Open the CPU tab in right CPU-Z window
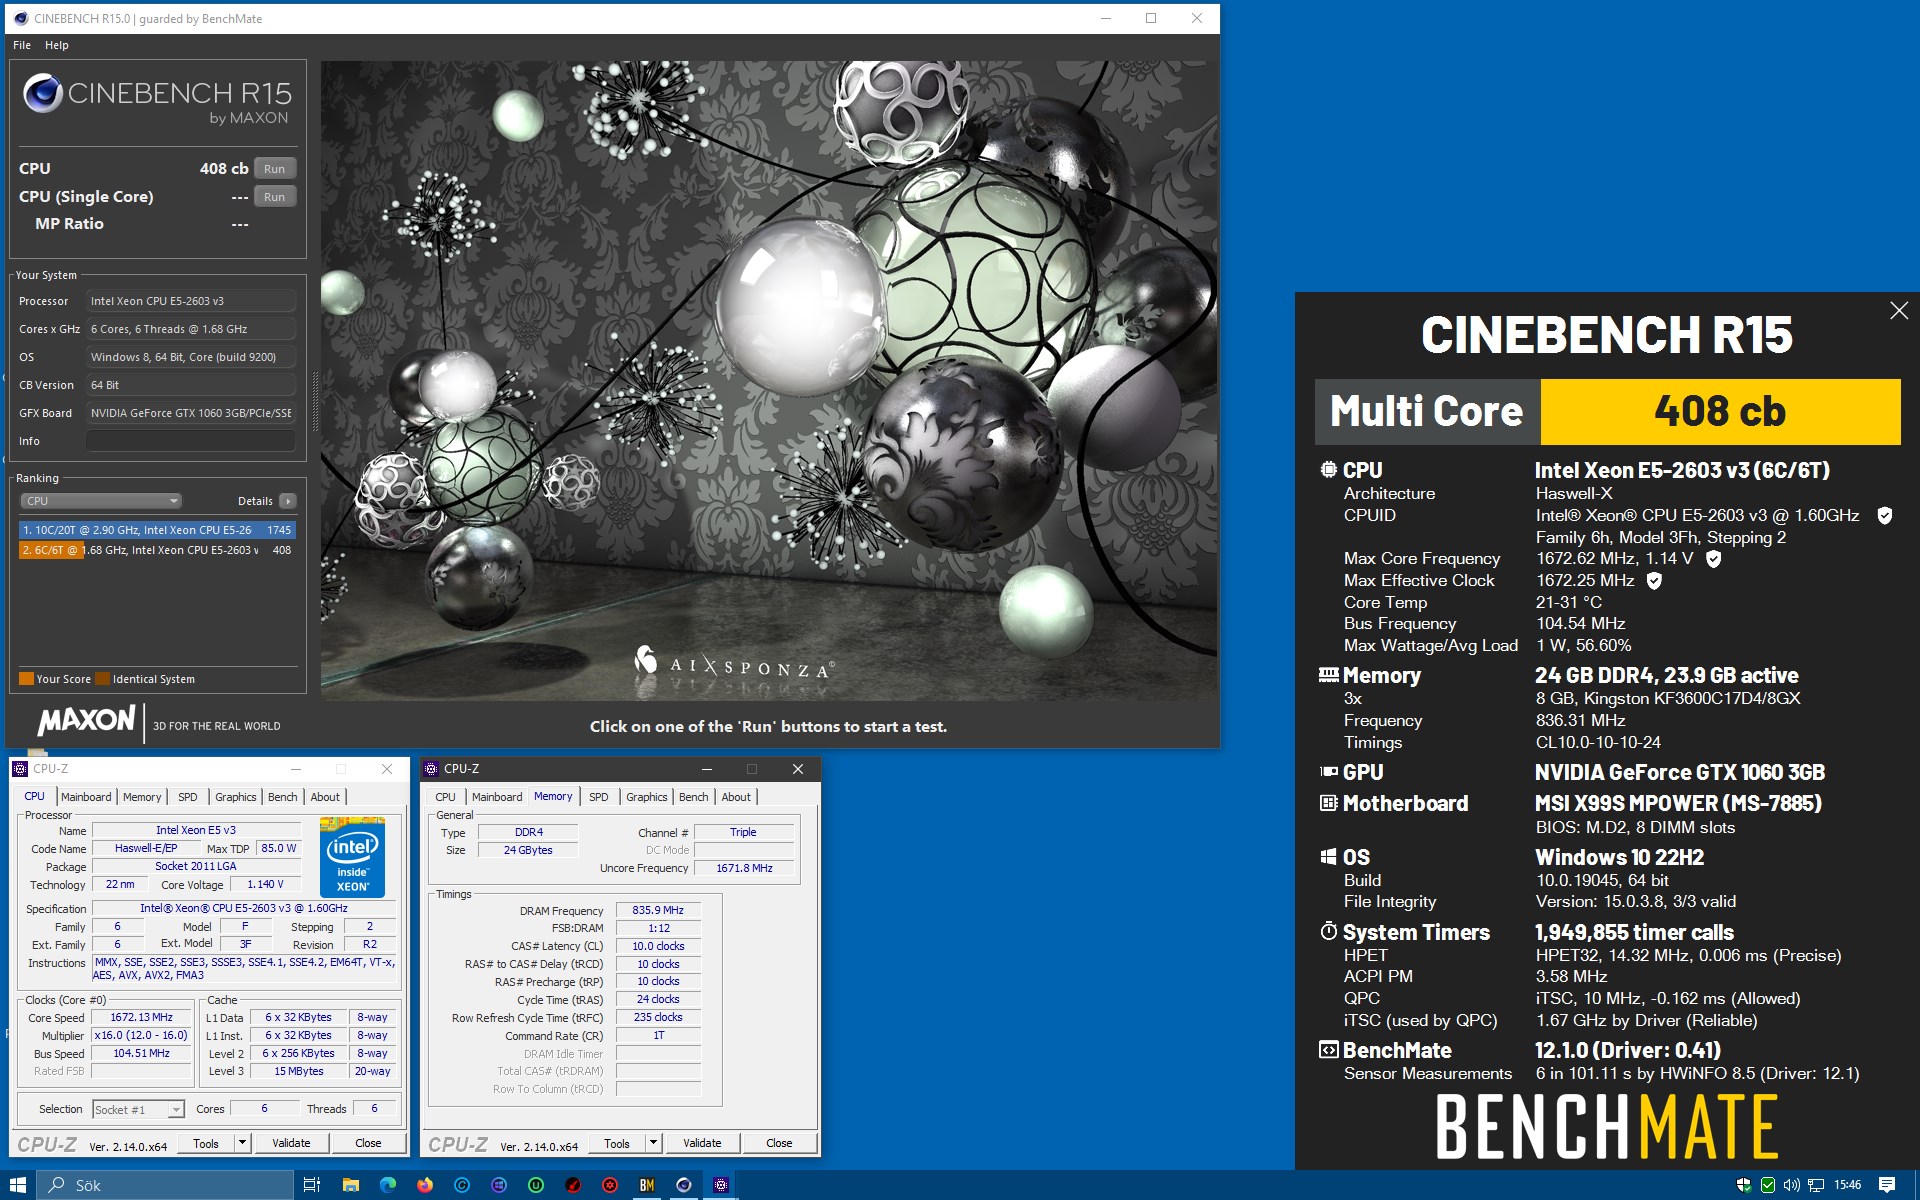The width and height of the screenshot is (1920, 1200). [445, 797]
